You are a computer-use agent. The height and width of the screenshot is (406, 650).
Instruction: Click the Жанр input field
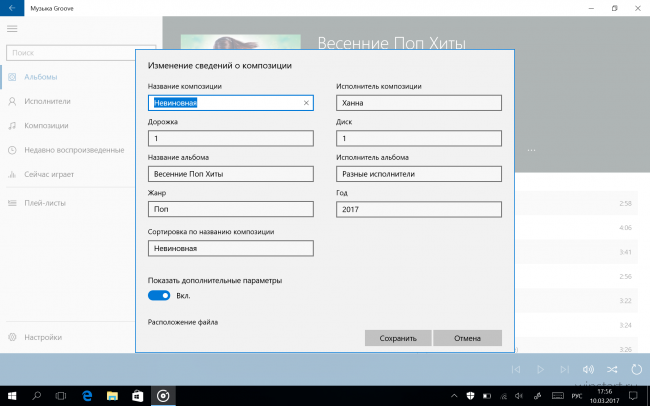230,210
